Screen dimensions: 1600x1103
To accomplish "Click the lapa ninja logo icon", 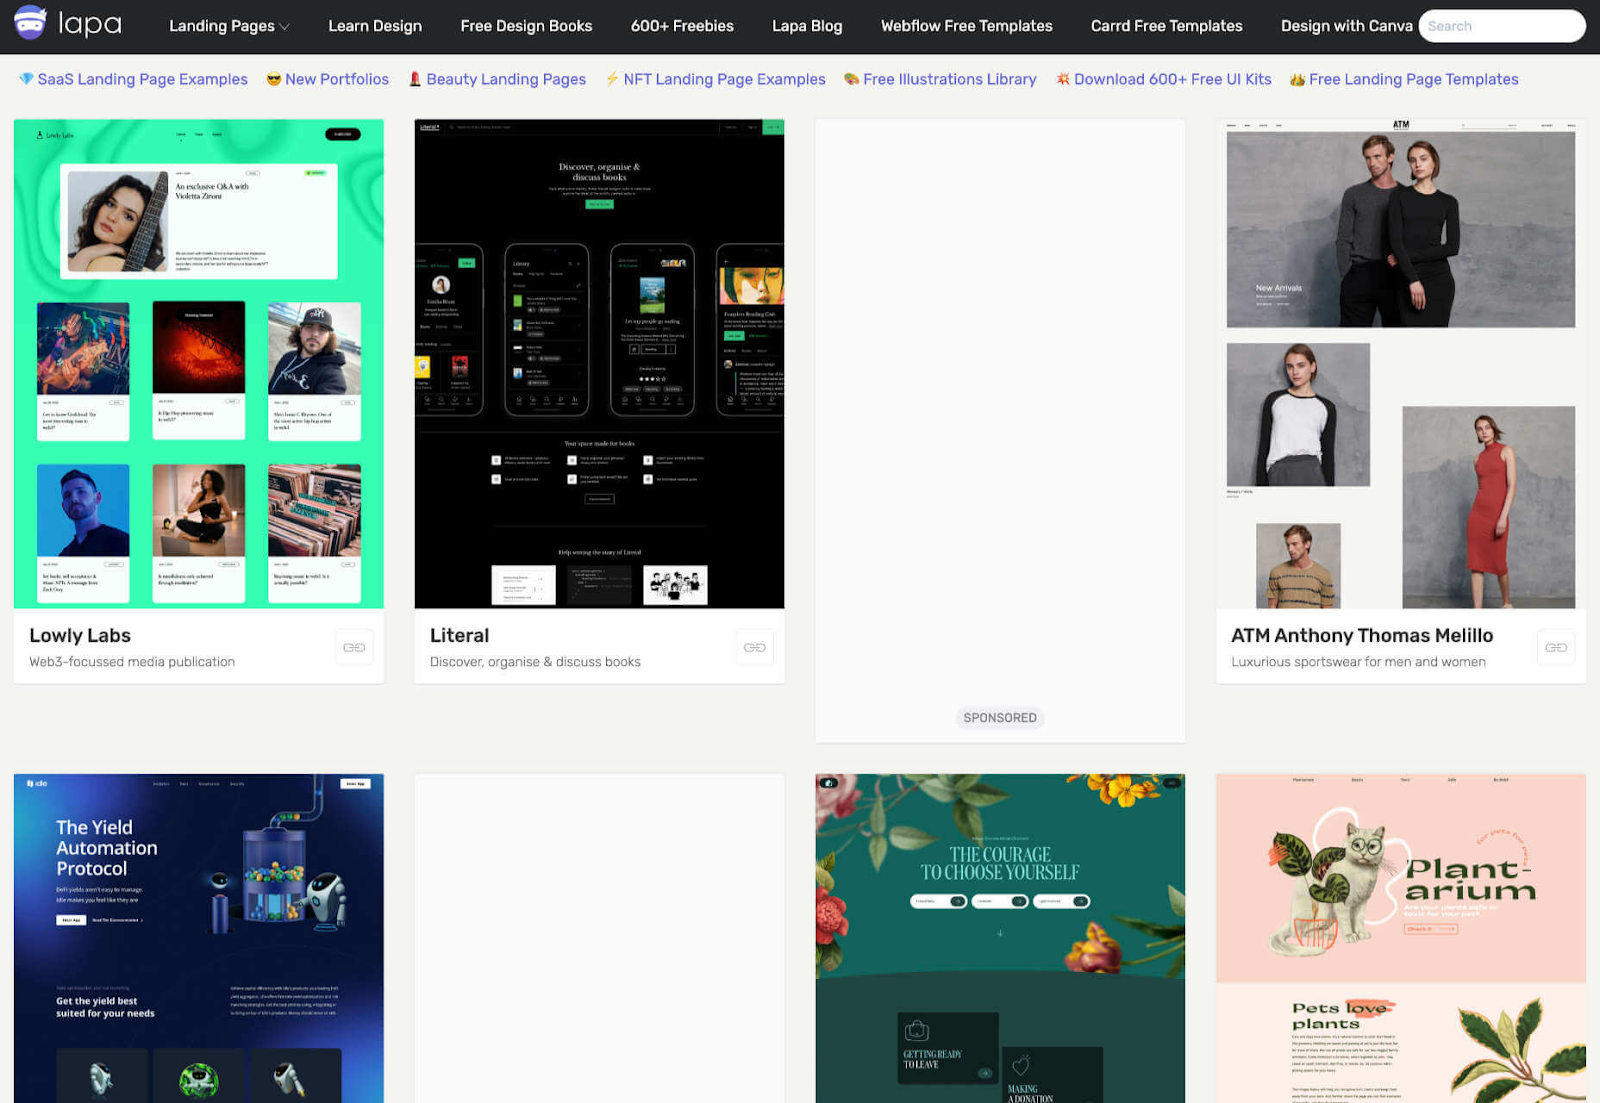I will [30, 23].
